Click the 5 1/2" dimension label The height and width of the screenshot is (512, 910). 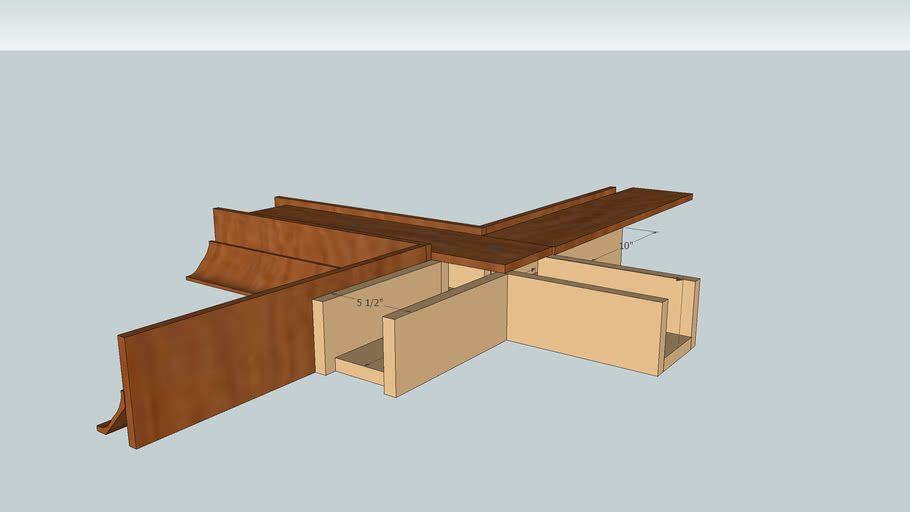coord(369,301)
